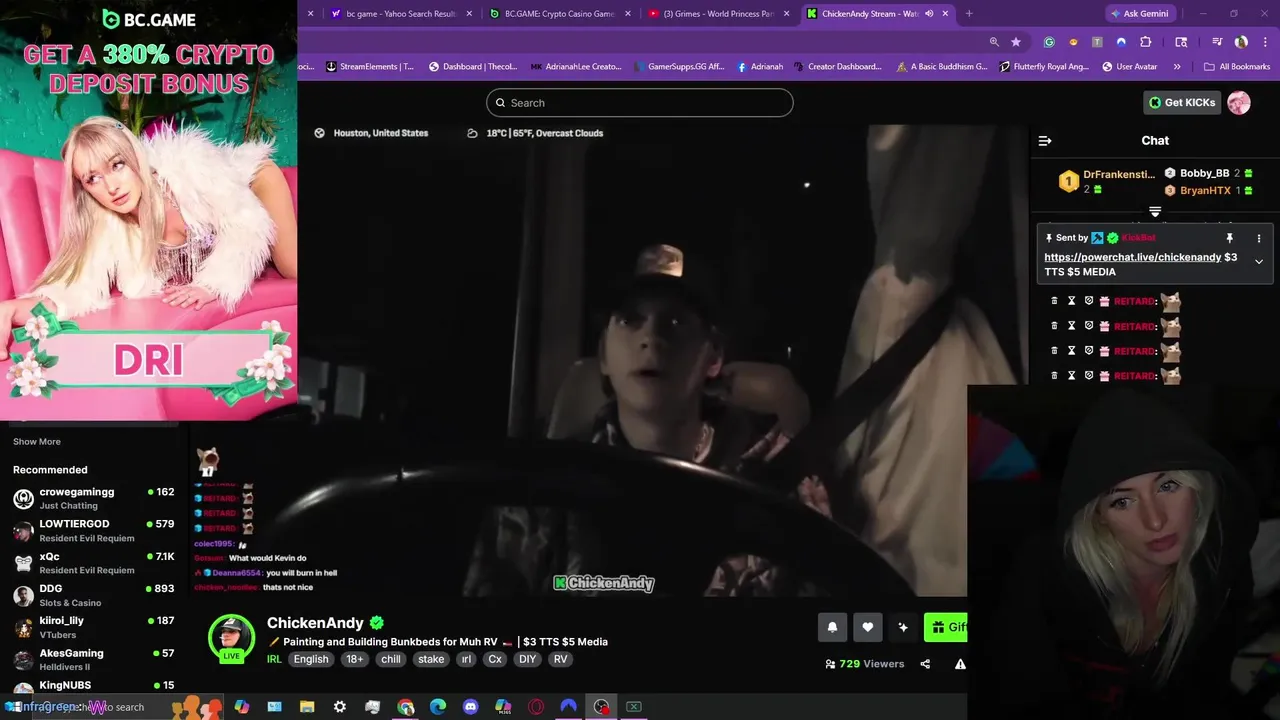1280x720 pixels.
Task: Open crowegamingg recommended channel
Action: coord(94,498)
